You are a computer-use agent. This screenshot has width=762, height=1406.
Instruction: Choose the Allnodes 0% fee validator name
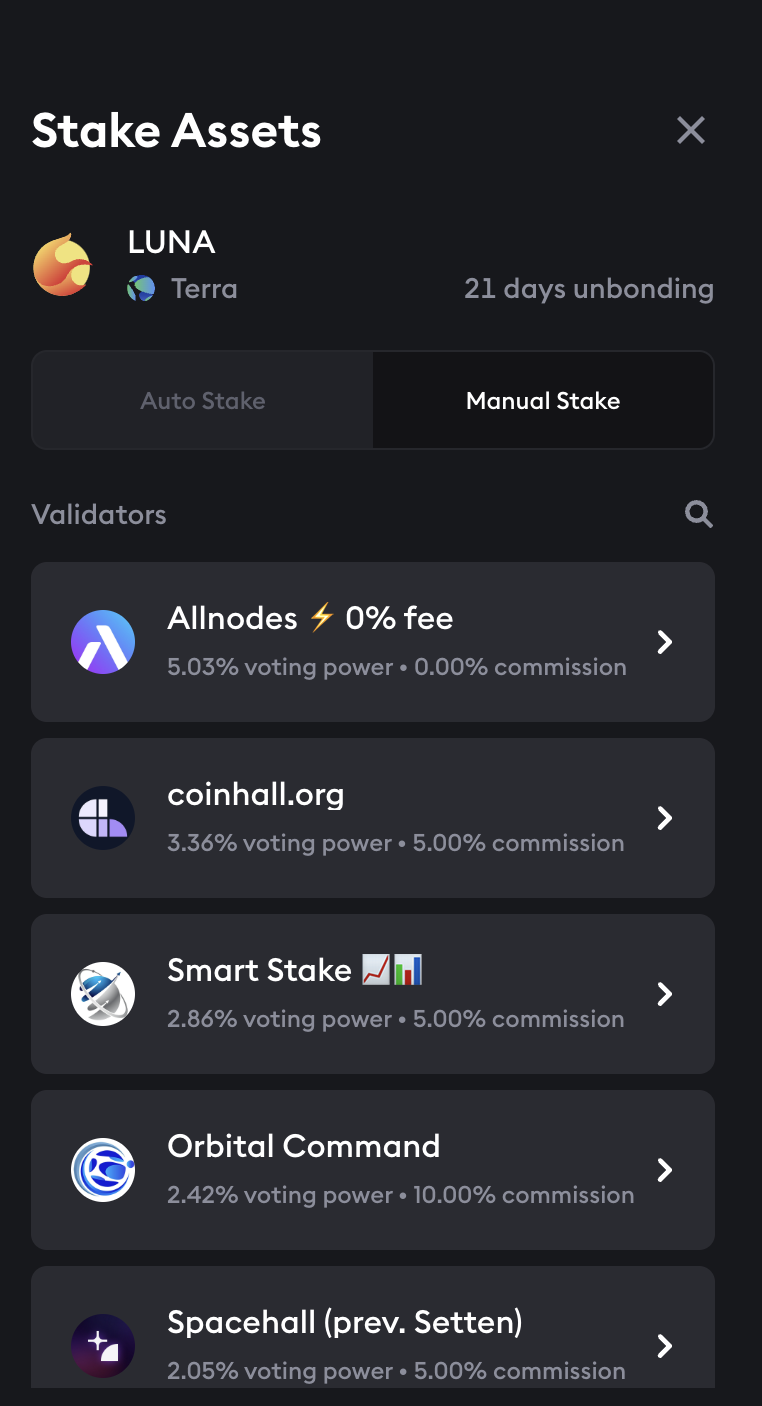[x=310, y=619]
